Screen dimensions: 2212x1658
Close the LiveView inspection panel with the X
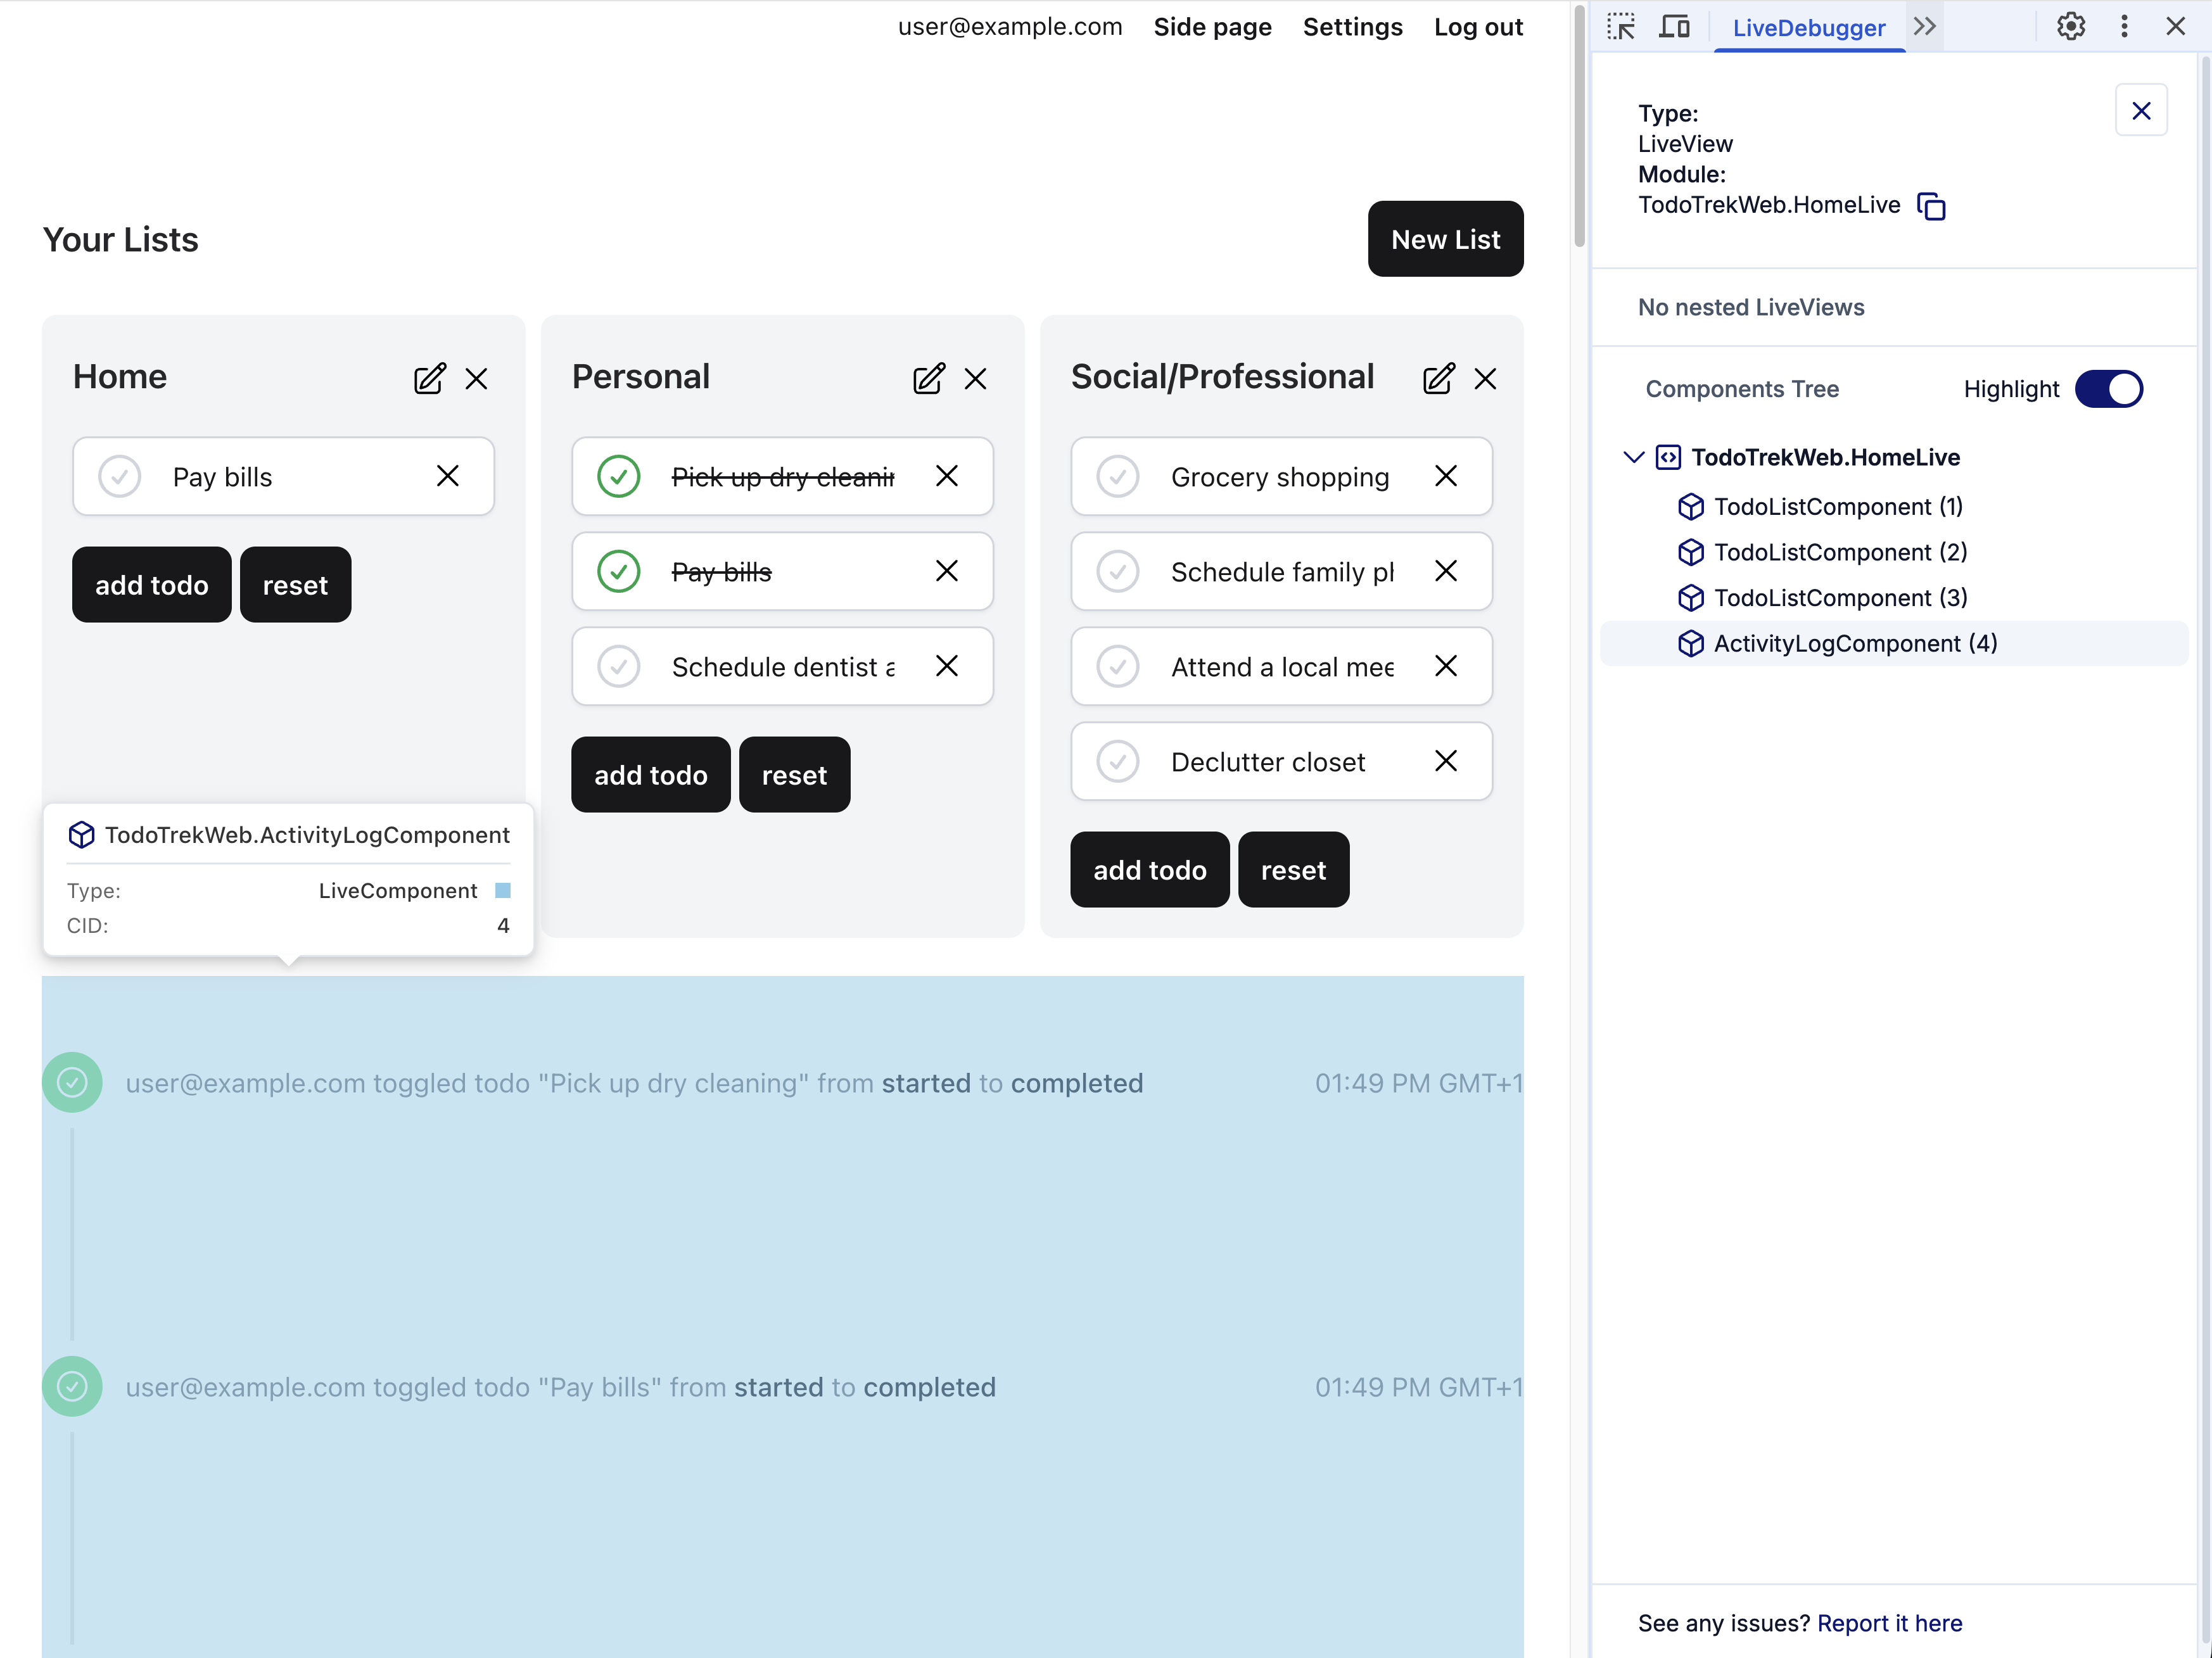[2141, 110]
